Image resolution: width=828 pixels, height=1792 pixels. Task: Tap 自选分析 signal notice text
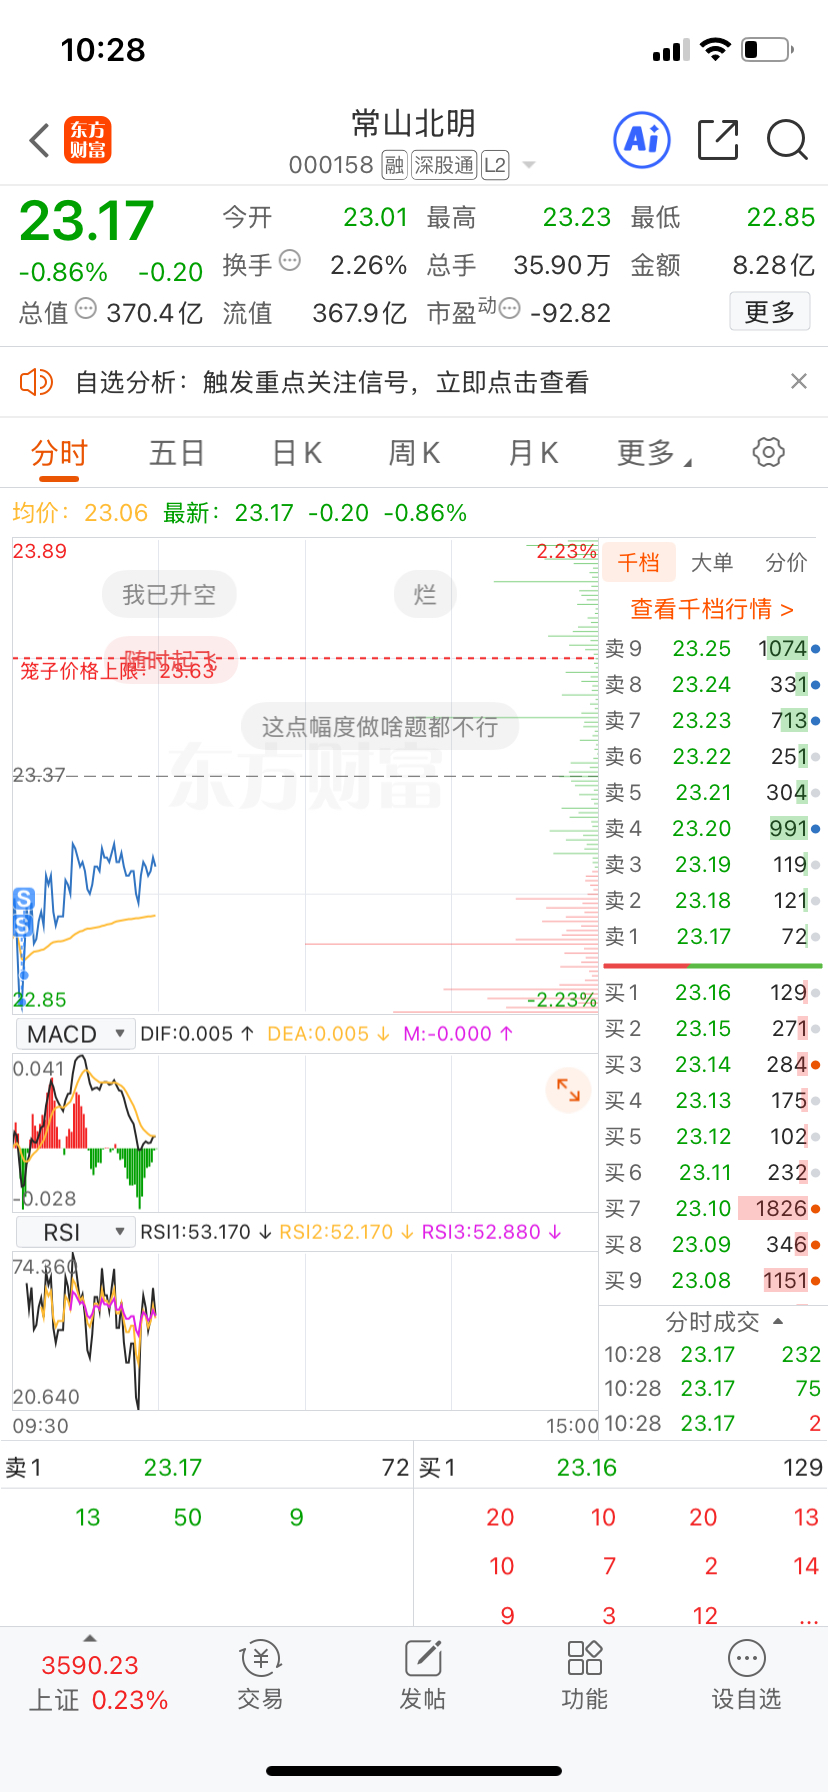(x=332, y=382)
